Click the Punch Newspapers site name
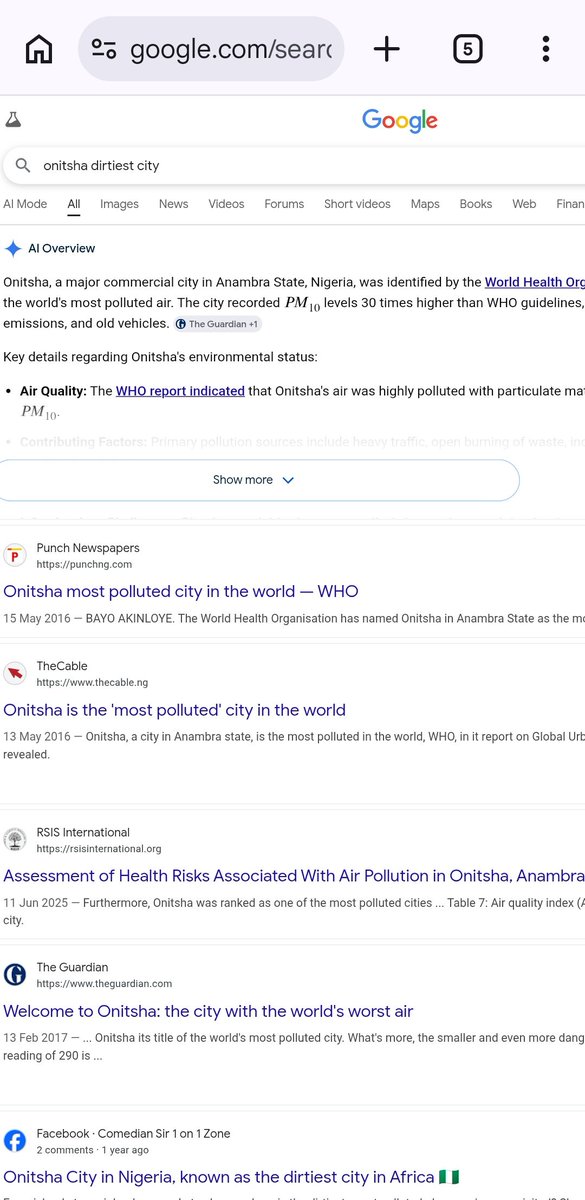Screen dimensions: 585x1200 [88, 548]
